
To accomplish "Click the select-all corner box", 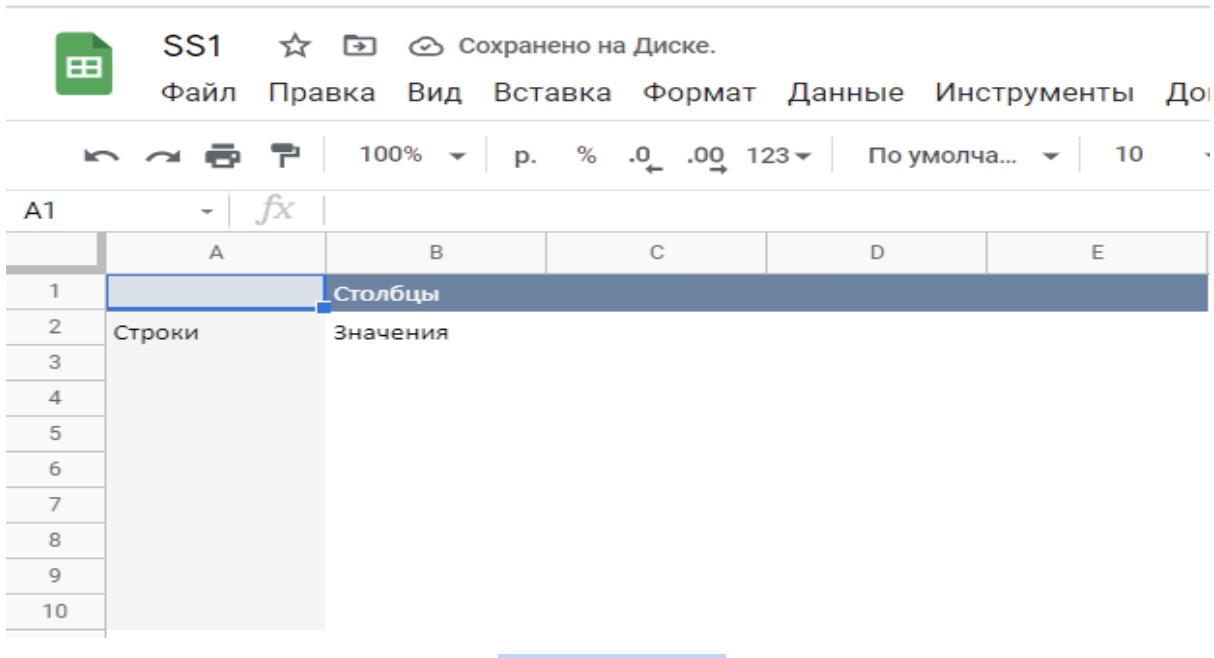I will point(55,254).
